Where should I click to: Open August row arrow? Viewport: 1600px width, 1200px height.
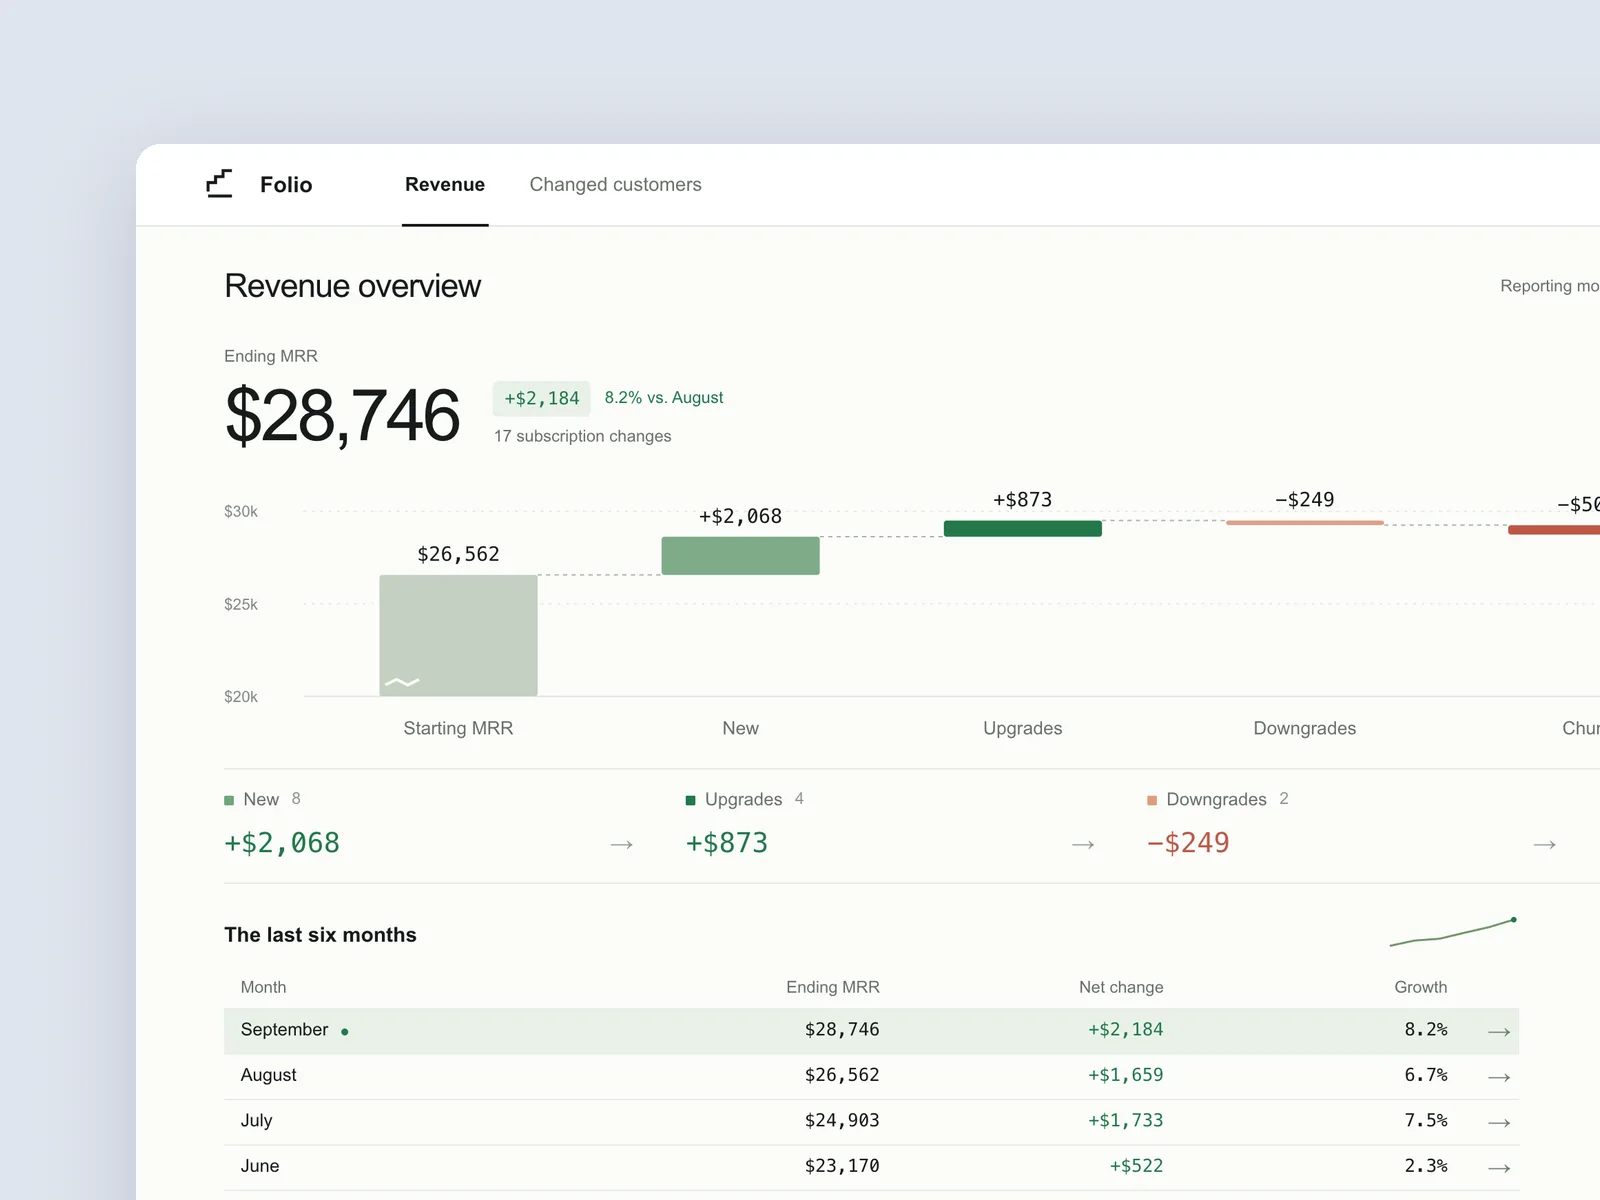(x=1499, y=1077)
